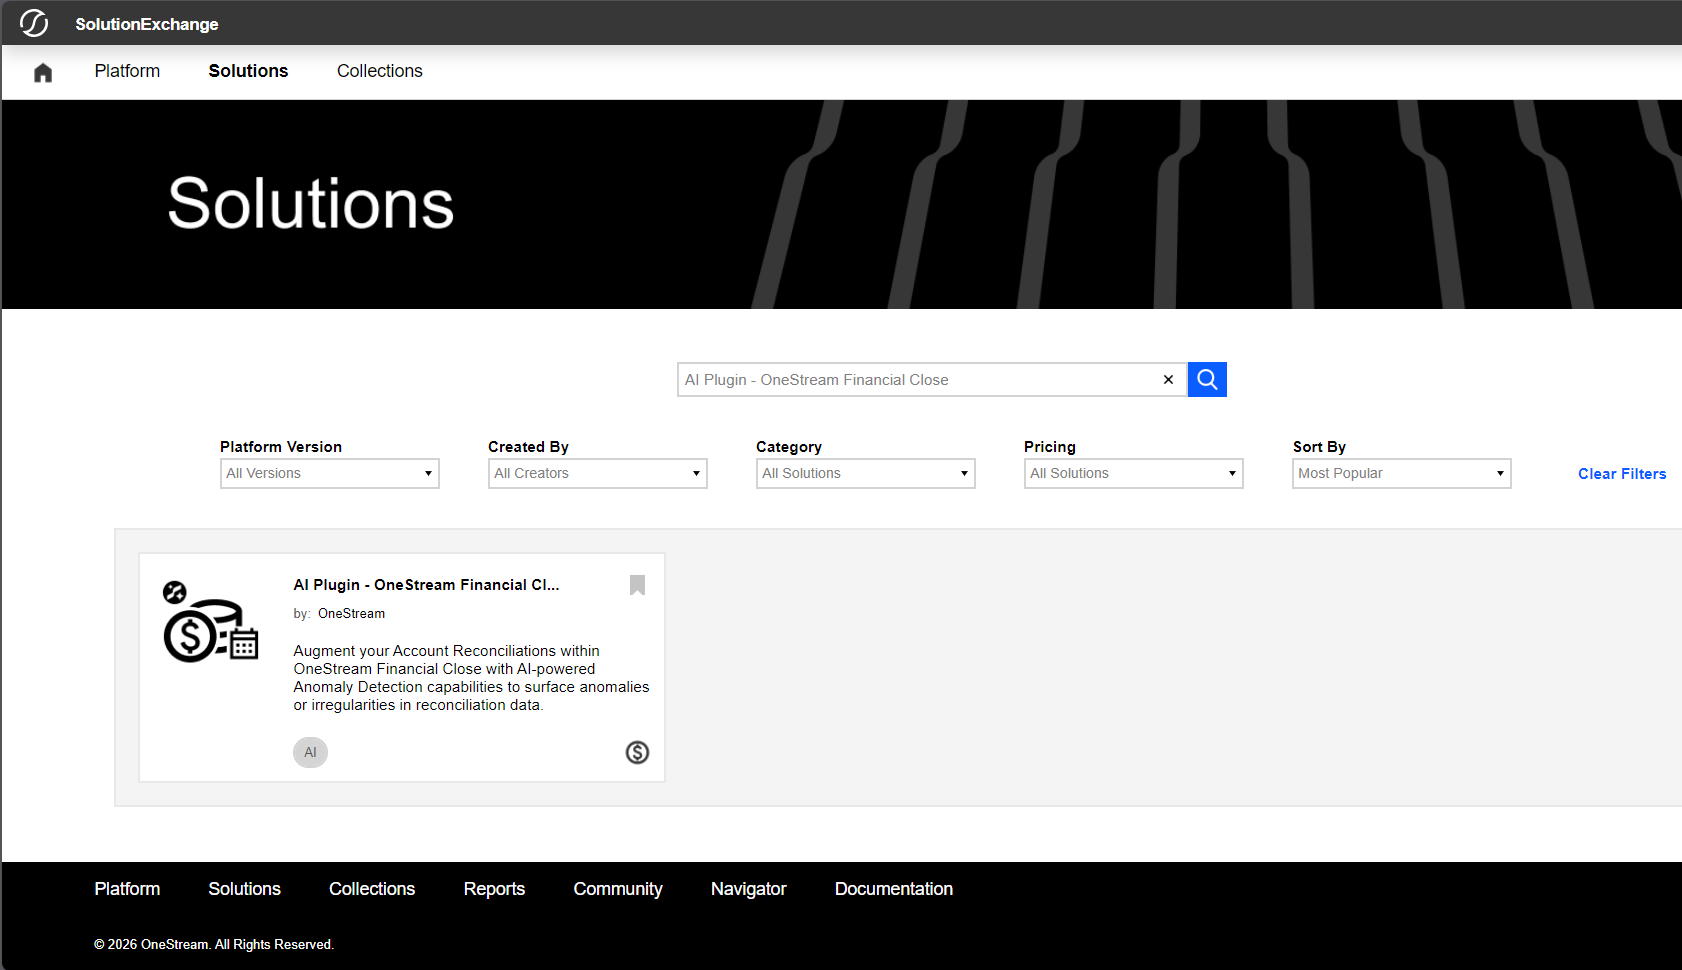The width and height of the screenshot is (1682, 970).
Task: Select the Solutions tab in top navigation
Action: point(248,71)
